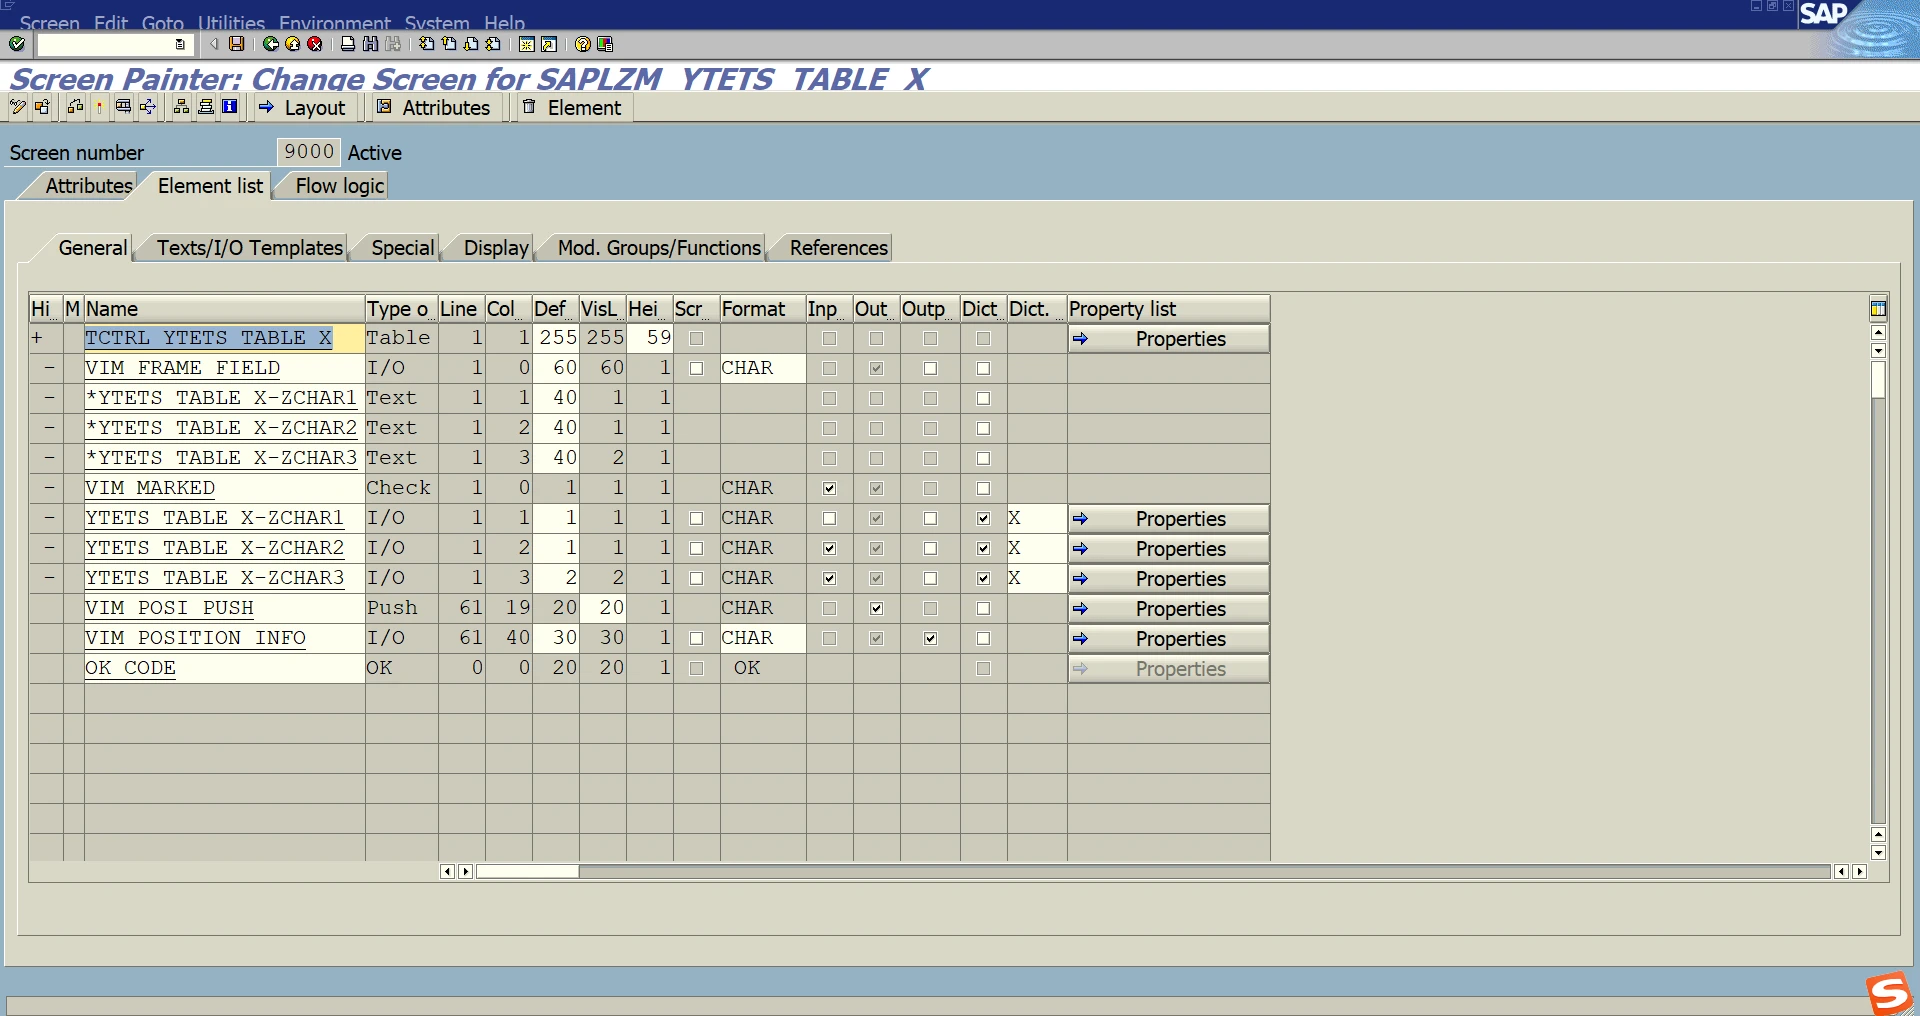1920x1016 pixels.
Task: Click the Find binoculars icon
Action: (371, 44)
